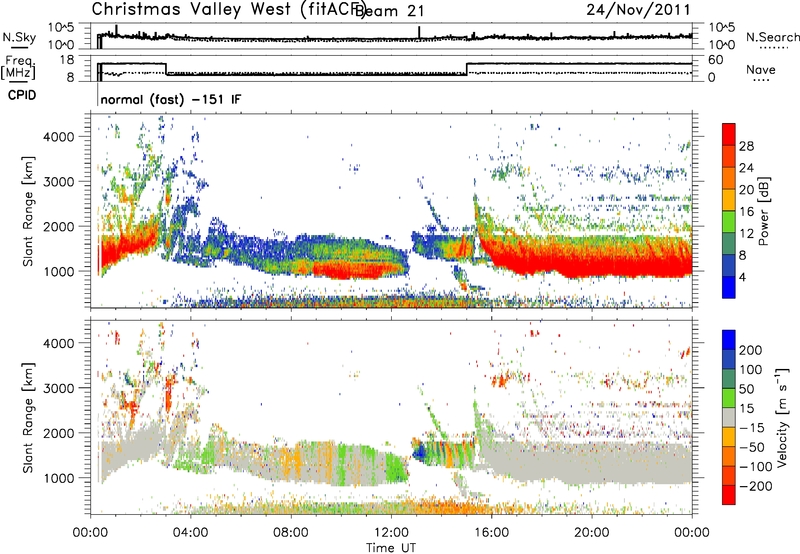800x554 pixels.
Task: Click the '100' label on the velocity color bar
Action: (751, 370)
